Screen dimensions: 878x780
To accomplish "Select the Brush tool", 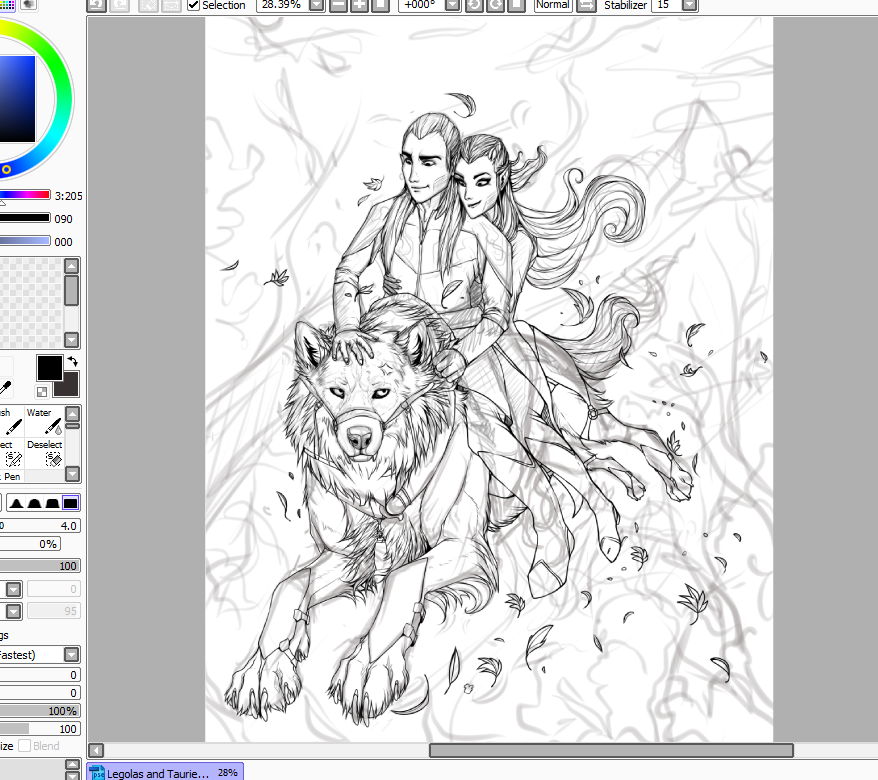I will 11,422.
